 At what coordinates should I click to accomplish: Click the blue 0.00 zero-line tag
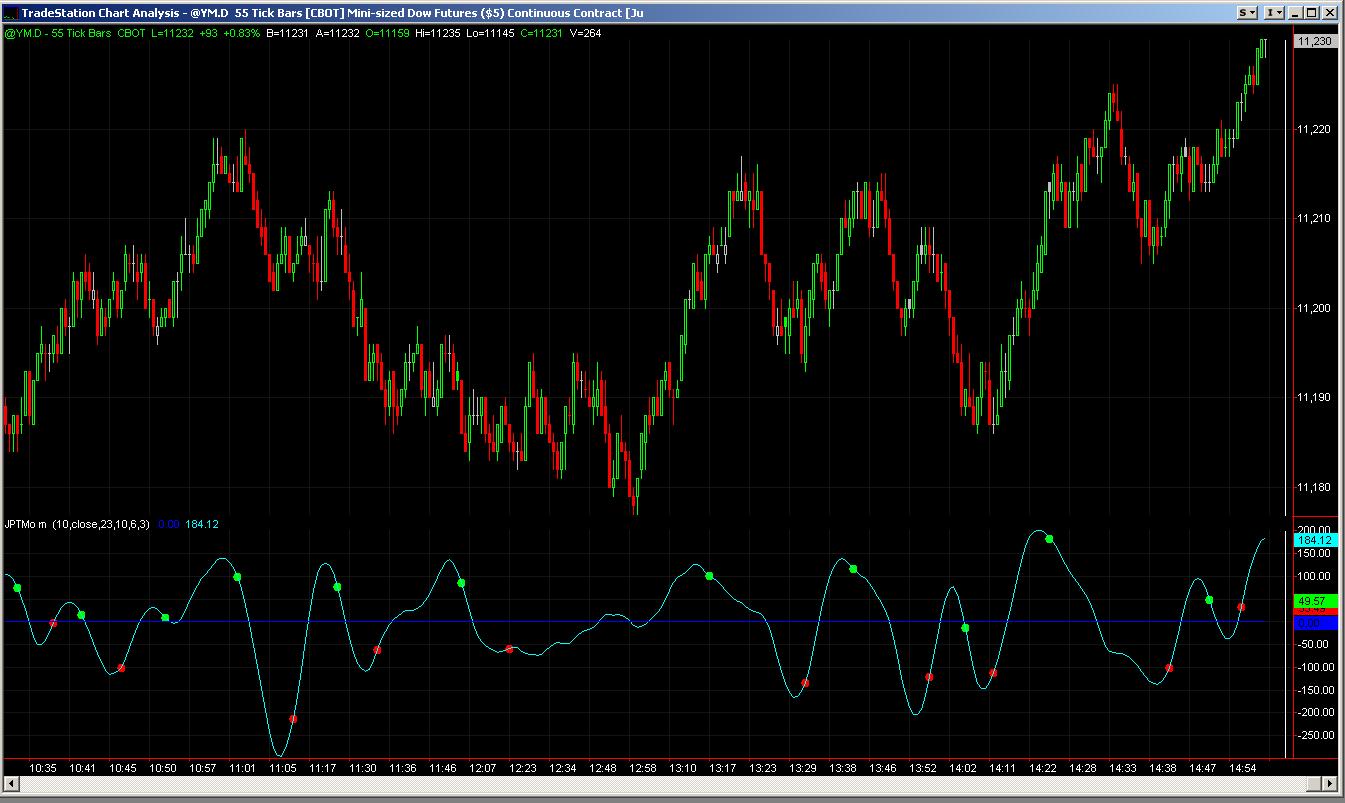pyautogui.click(x=1313, y=622)
